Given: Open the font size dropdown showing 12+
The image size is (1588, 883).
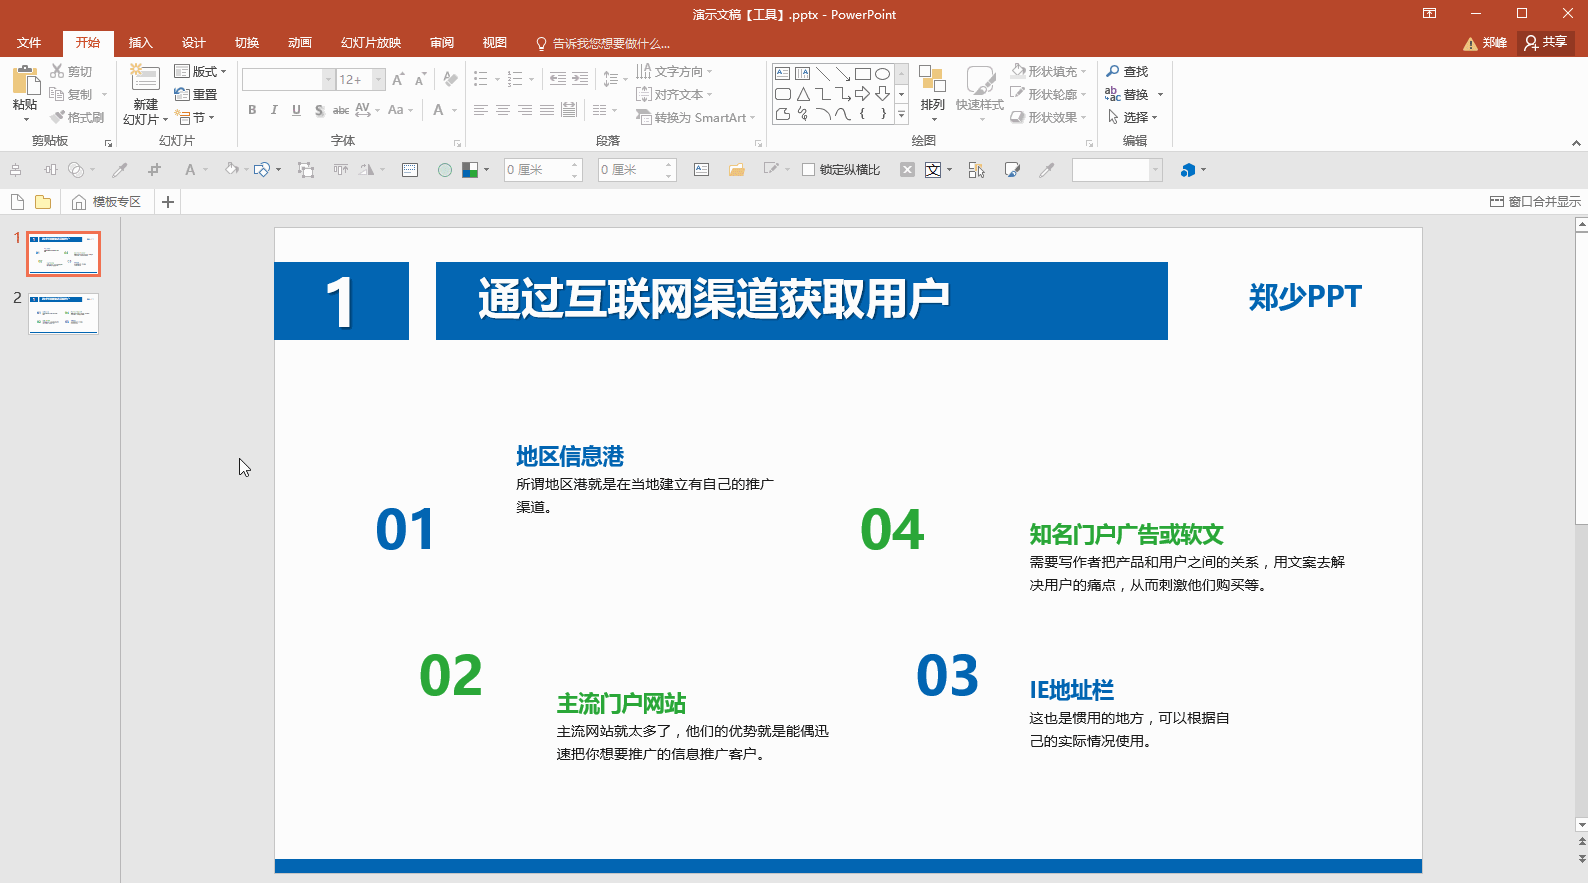Looking at the screenshot, I should (x=378, y=79).
